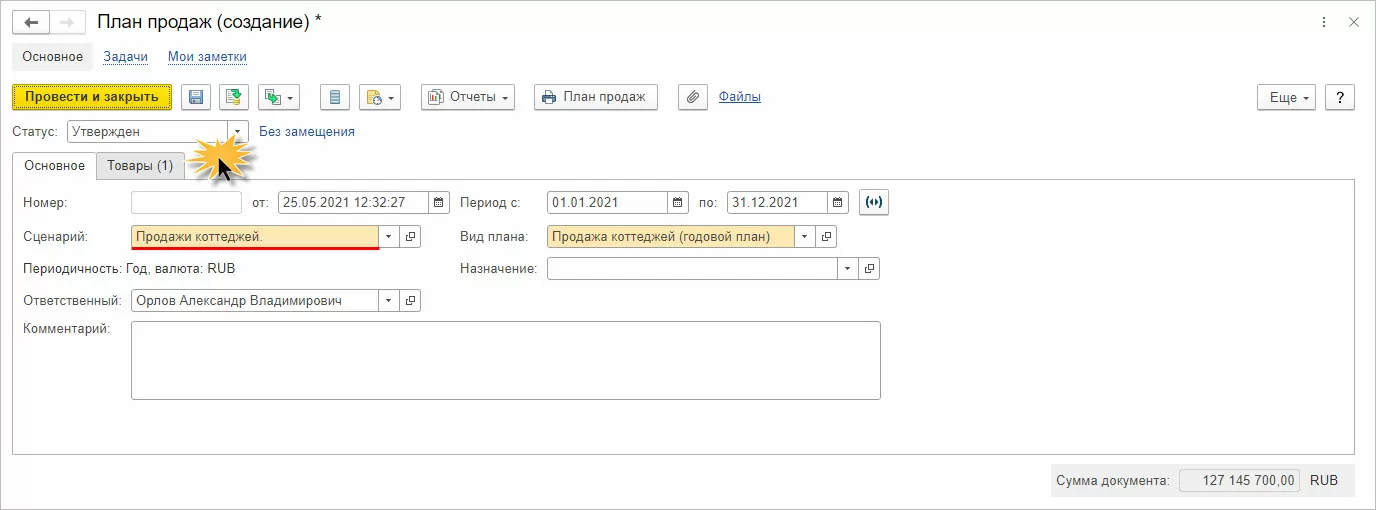Click the post document icon
1376x510 pixels.
click(233, 97)
